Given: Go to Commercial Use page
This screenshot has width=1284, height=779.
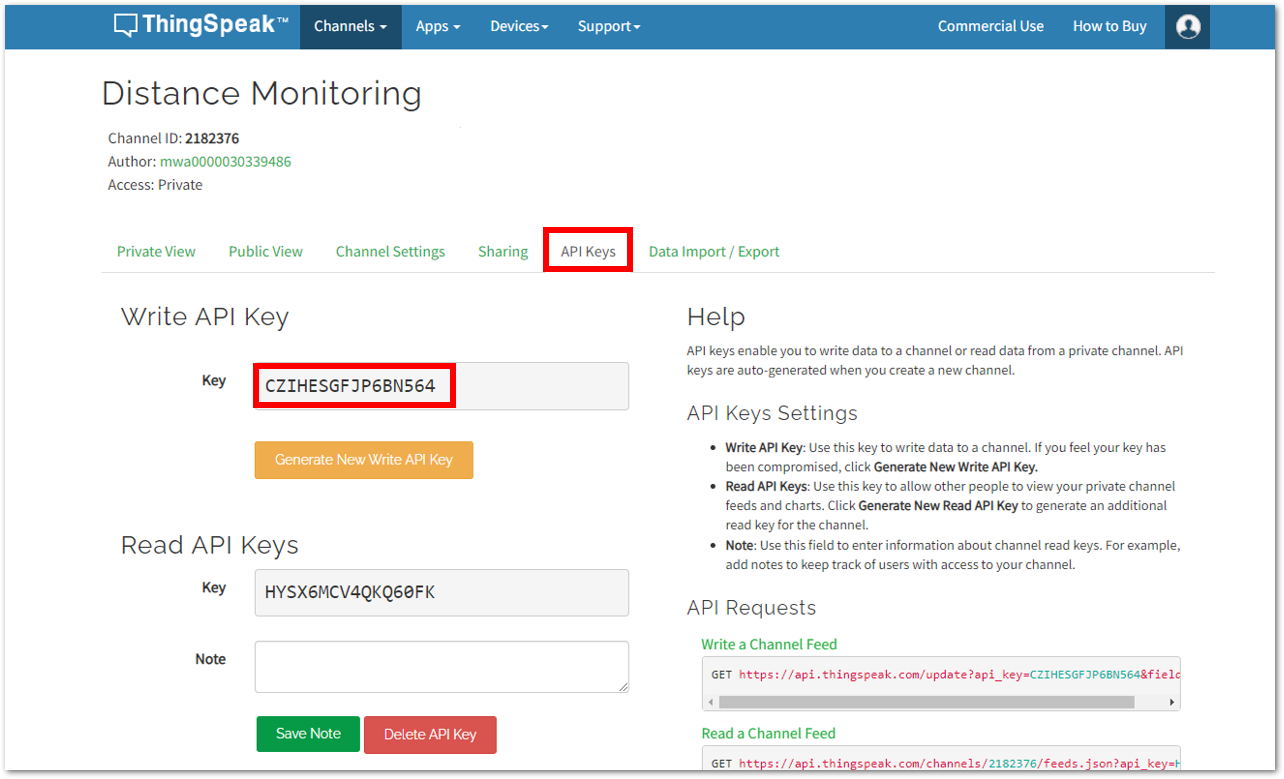Looking at the screenshot, I should pos(991,26).
